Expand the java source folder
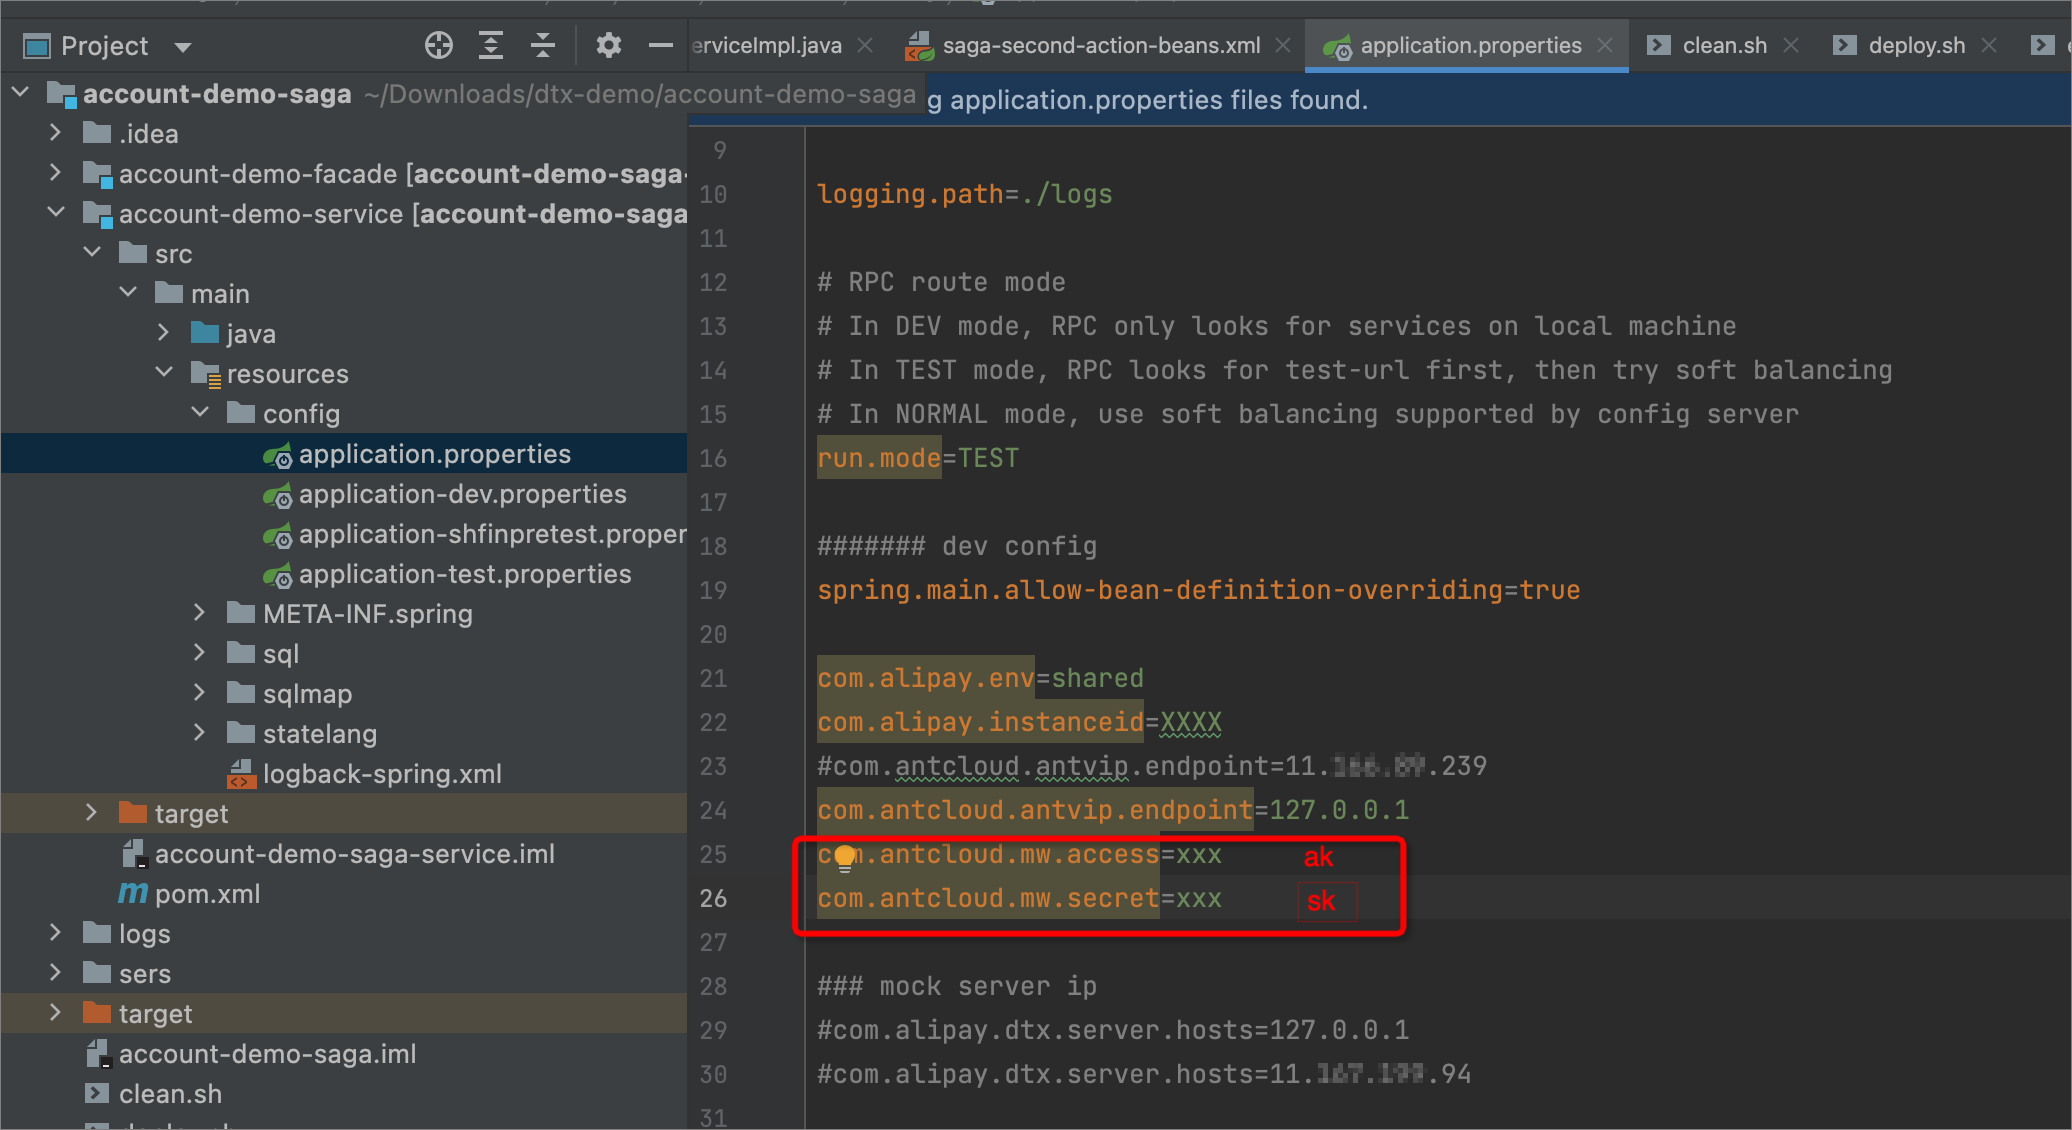Screen dimensions: 2072x1130 [164, 332]
